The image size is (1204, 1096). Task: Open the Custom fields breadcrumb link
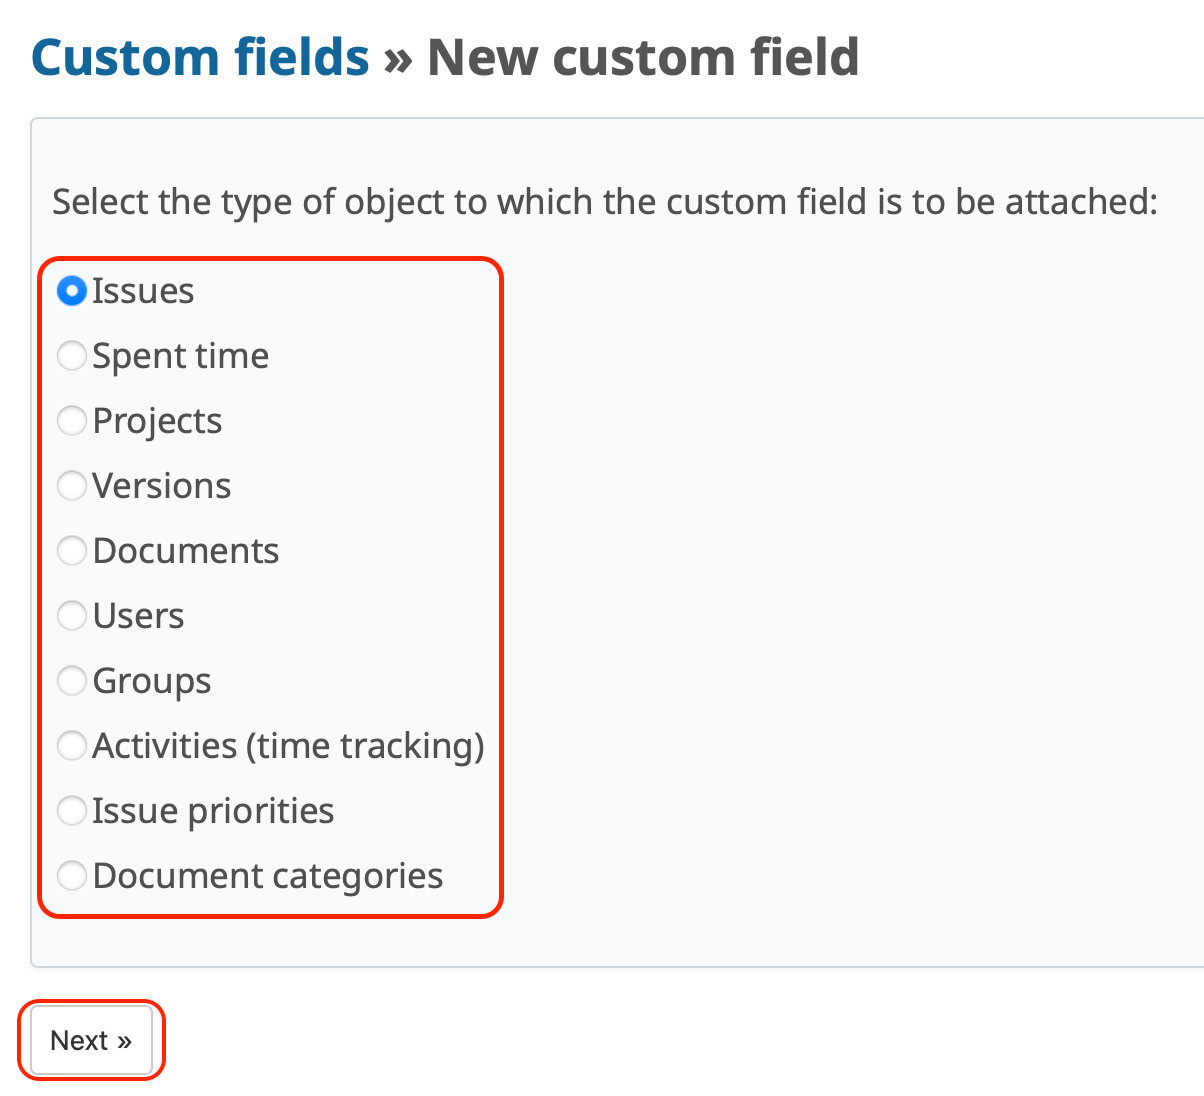[x=199, y=57]
